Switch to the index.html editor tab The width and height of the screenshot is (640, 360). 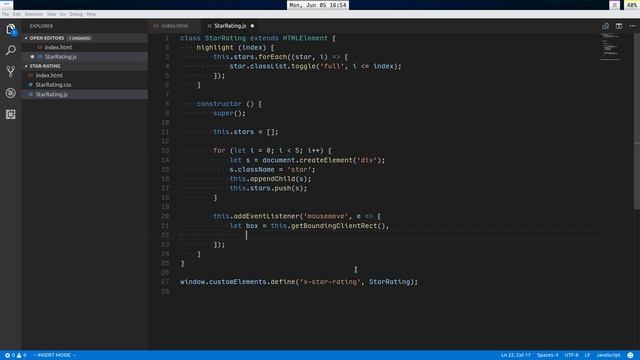pos(175,26)
